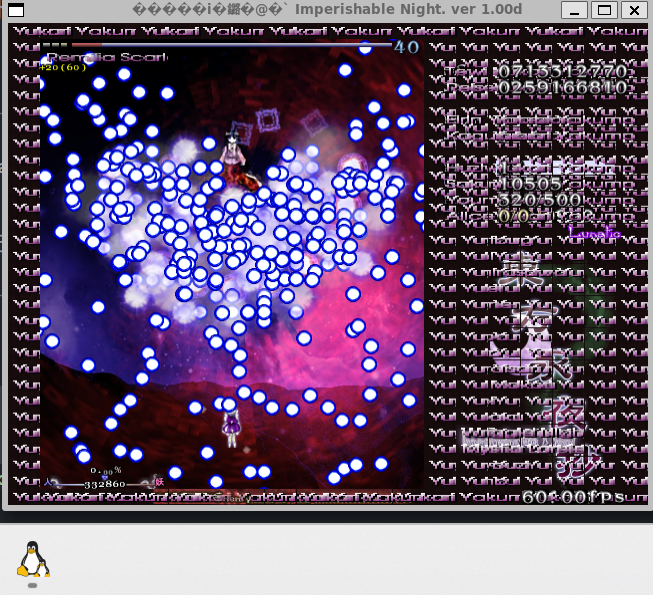Viewport: 653px width, 595px height.
Task: Click the point item count '320/500'
Action: (539, 200)
